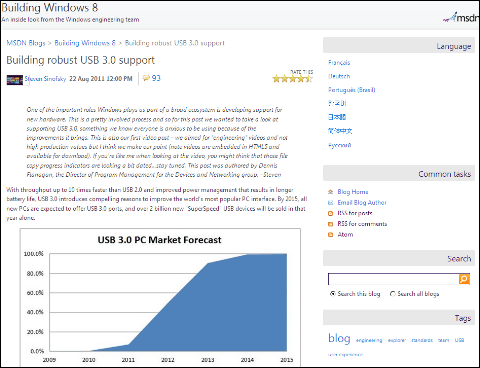
Task: Open the MSDN Blogs breadcrumb link
Action: 26,43
